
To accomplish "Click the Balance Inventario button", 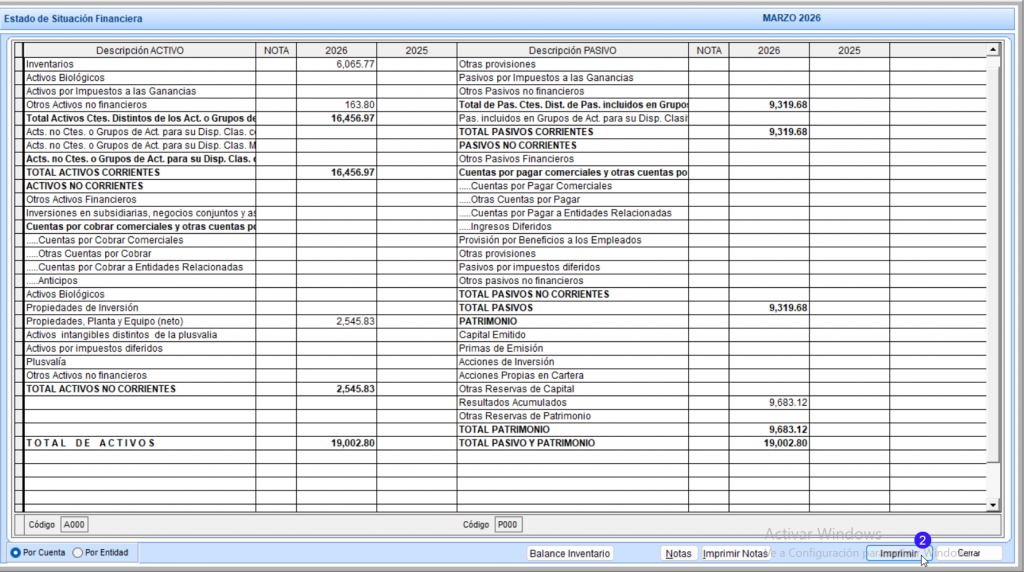I will (x=569, y=553).
